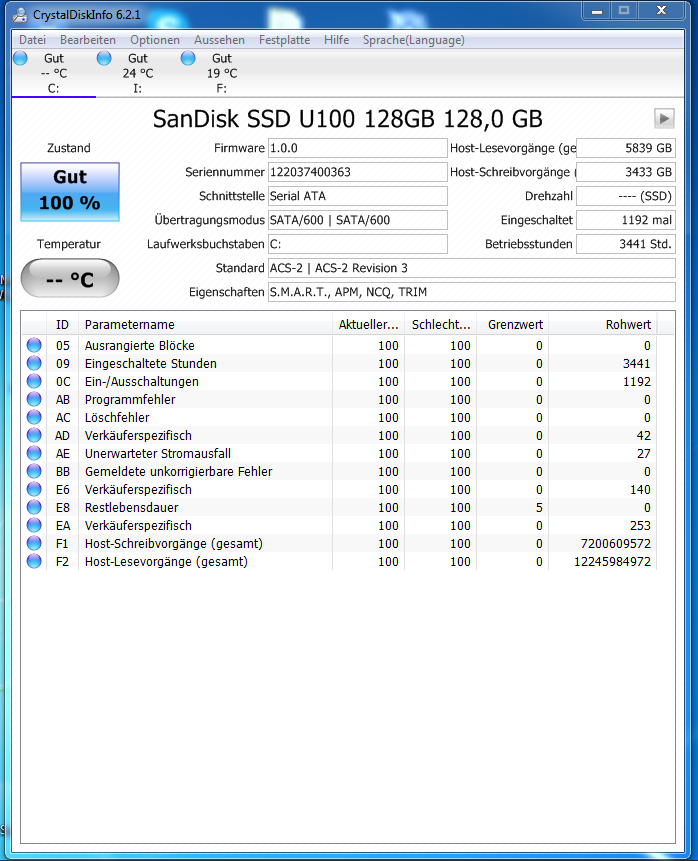Click status orb in Gemeldete unkorrigierbare Fehler row

(x=34, y=471)
